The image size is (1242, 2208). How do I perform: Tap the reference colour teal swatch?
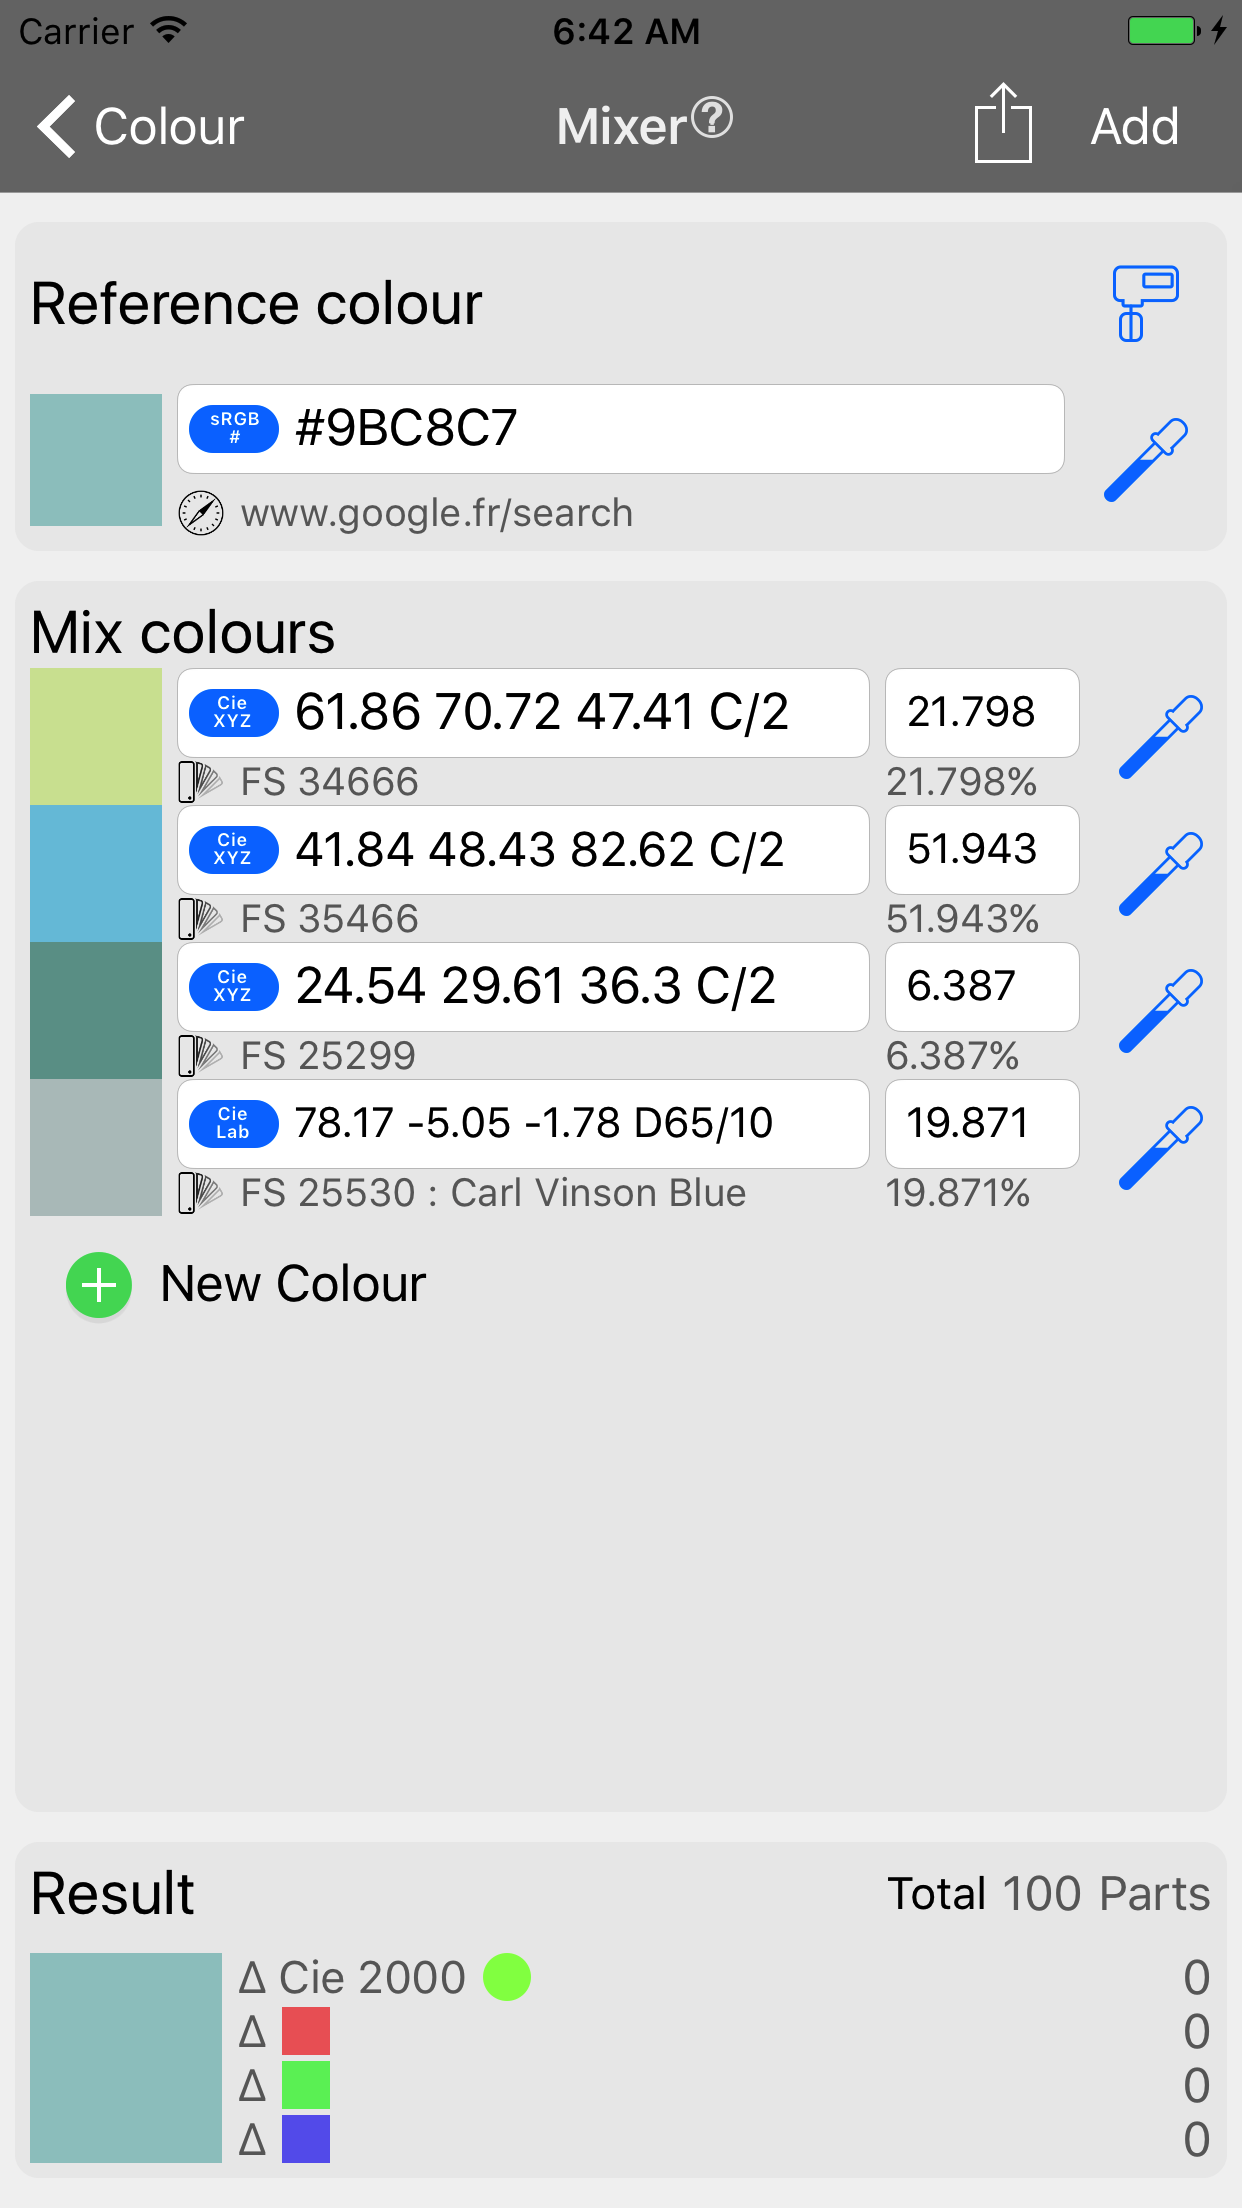coord(96,460)
